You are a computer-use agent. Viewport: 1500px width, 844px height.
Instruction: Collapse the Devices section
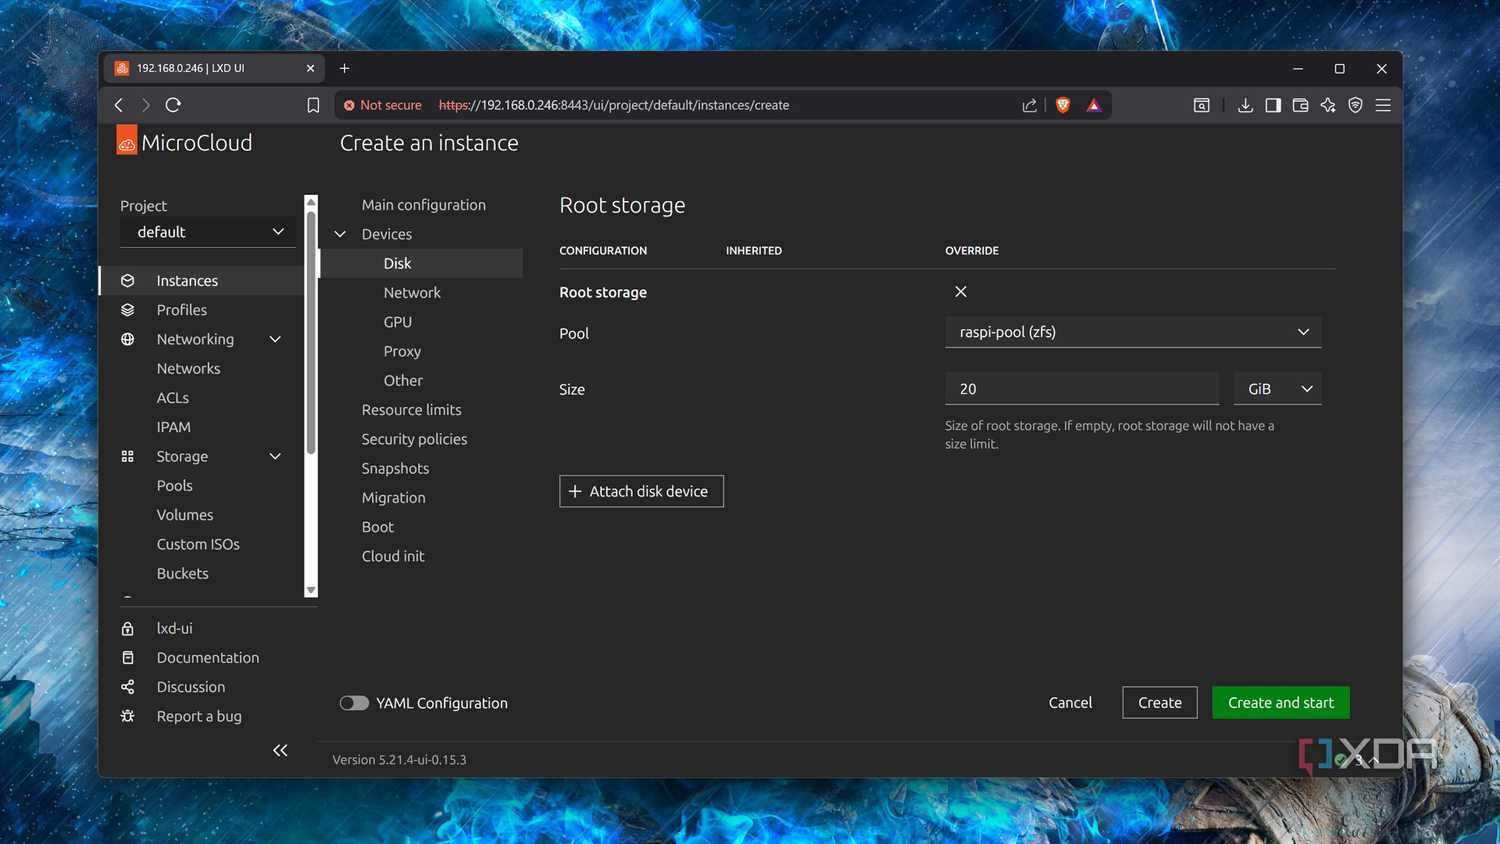coord(341,234)
